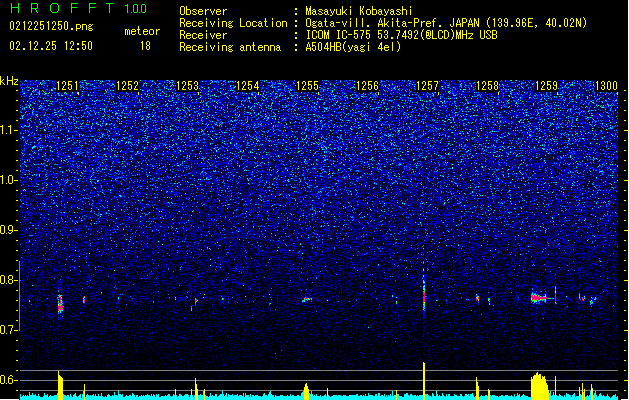Click the 0.7 kHz axis label

pos(8,330)
